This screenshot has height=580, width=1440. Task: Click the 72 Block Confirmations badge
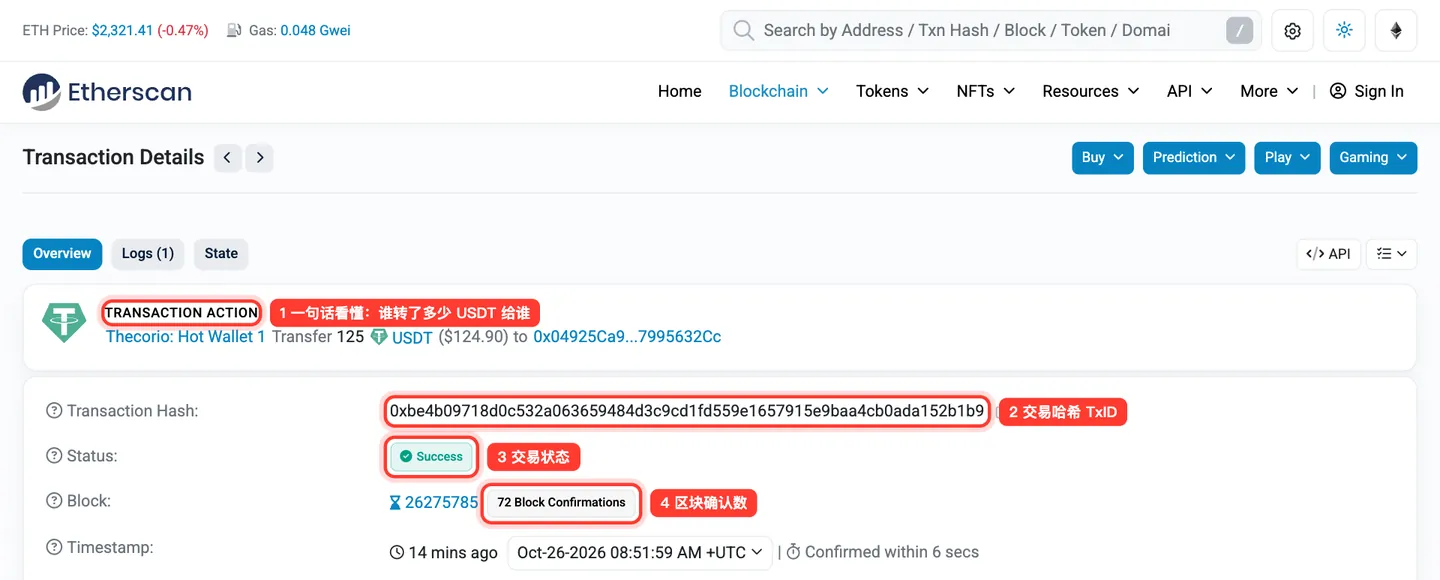click(562, 503)
